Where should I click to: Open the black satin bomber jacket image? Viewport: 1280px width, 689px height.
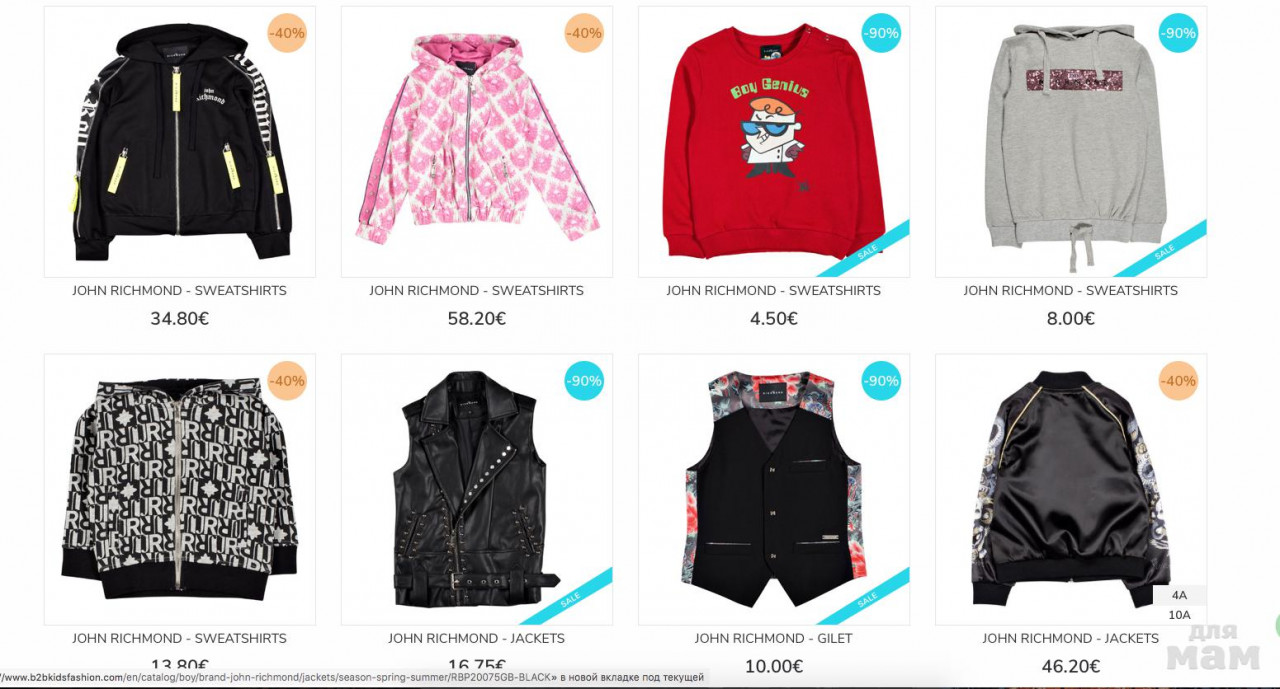click(1071, 490)
